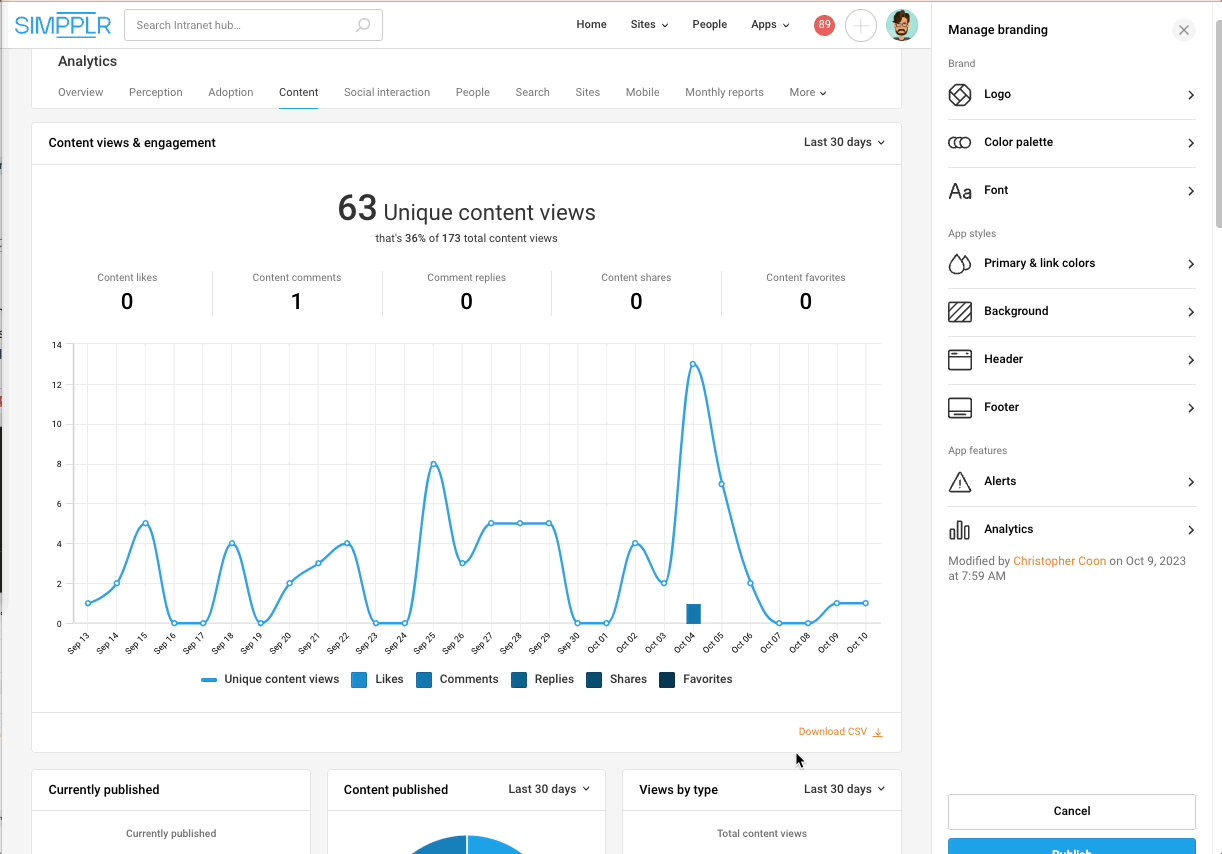Expand the Font settings chevron
Viewport: 1222px width, 854px height.
(x=1191, y=191)
